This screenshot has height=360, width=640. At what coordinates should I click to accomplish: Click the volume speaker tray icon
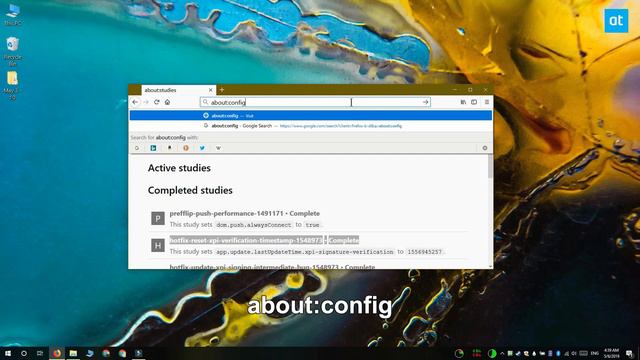pyautogui.click(x=574, y=353)
